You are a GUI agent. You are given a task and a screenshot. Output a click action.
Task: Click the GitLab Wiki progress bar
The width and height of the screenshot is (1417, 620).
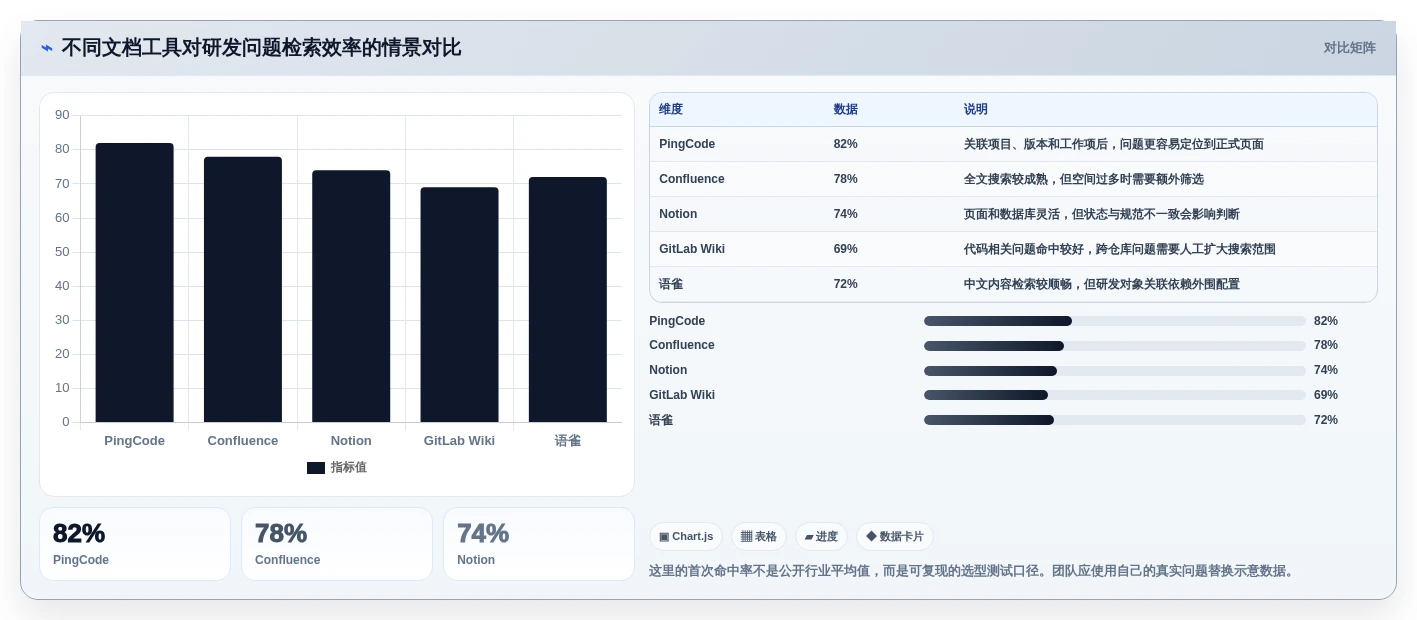pos(1115,395)
